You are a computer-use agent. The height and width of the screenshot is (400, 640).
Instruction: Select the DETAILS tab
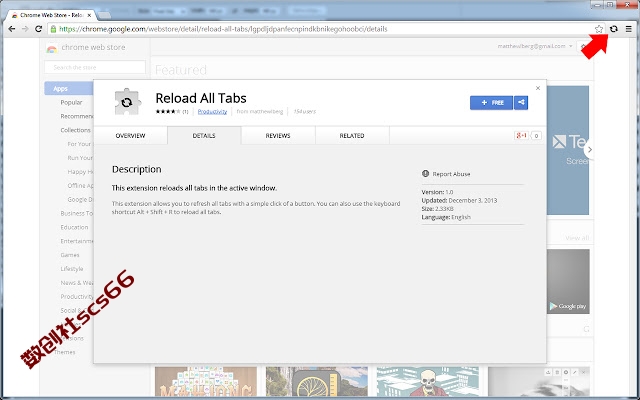(x=204, y=136)
